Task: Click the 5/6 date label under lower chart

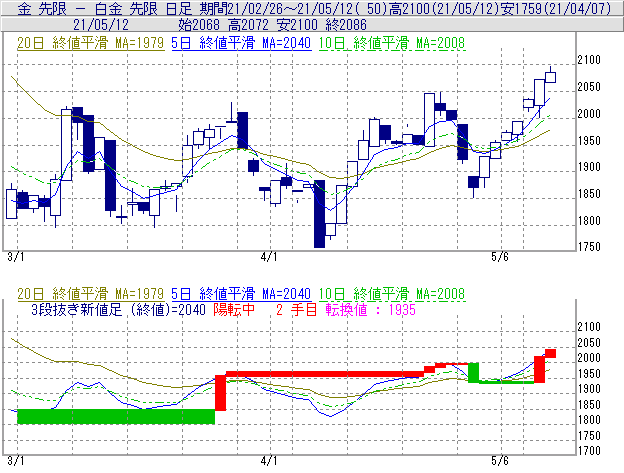Action: pos(500,461)
